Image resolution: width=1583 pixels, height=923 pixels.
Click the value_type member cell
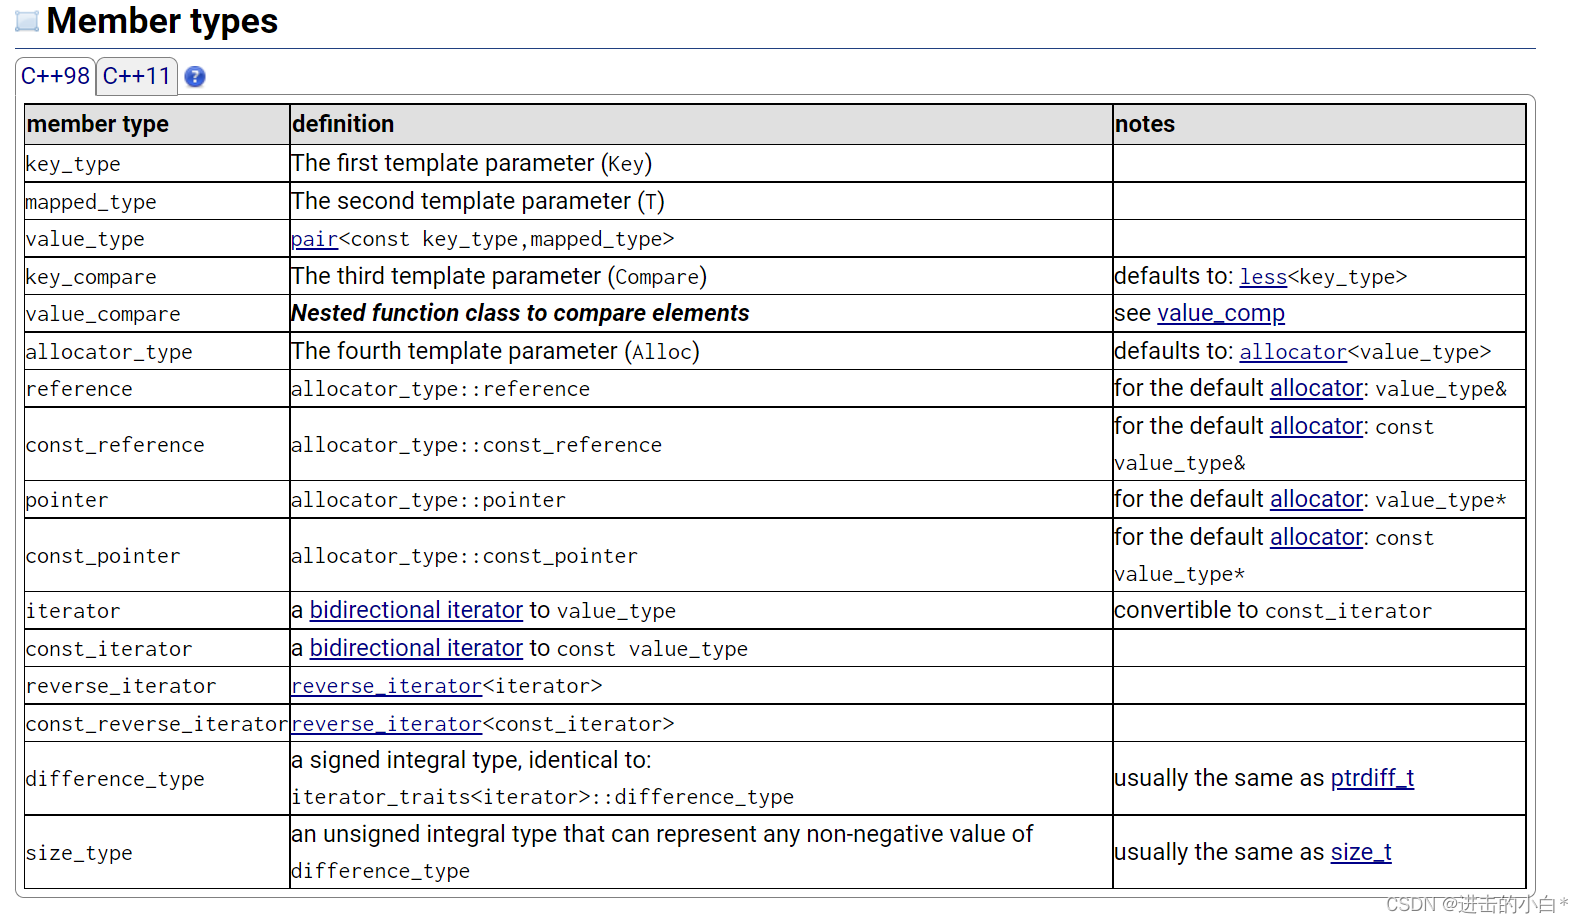tap(157, 239)
